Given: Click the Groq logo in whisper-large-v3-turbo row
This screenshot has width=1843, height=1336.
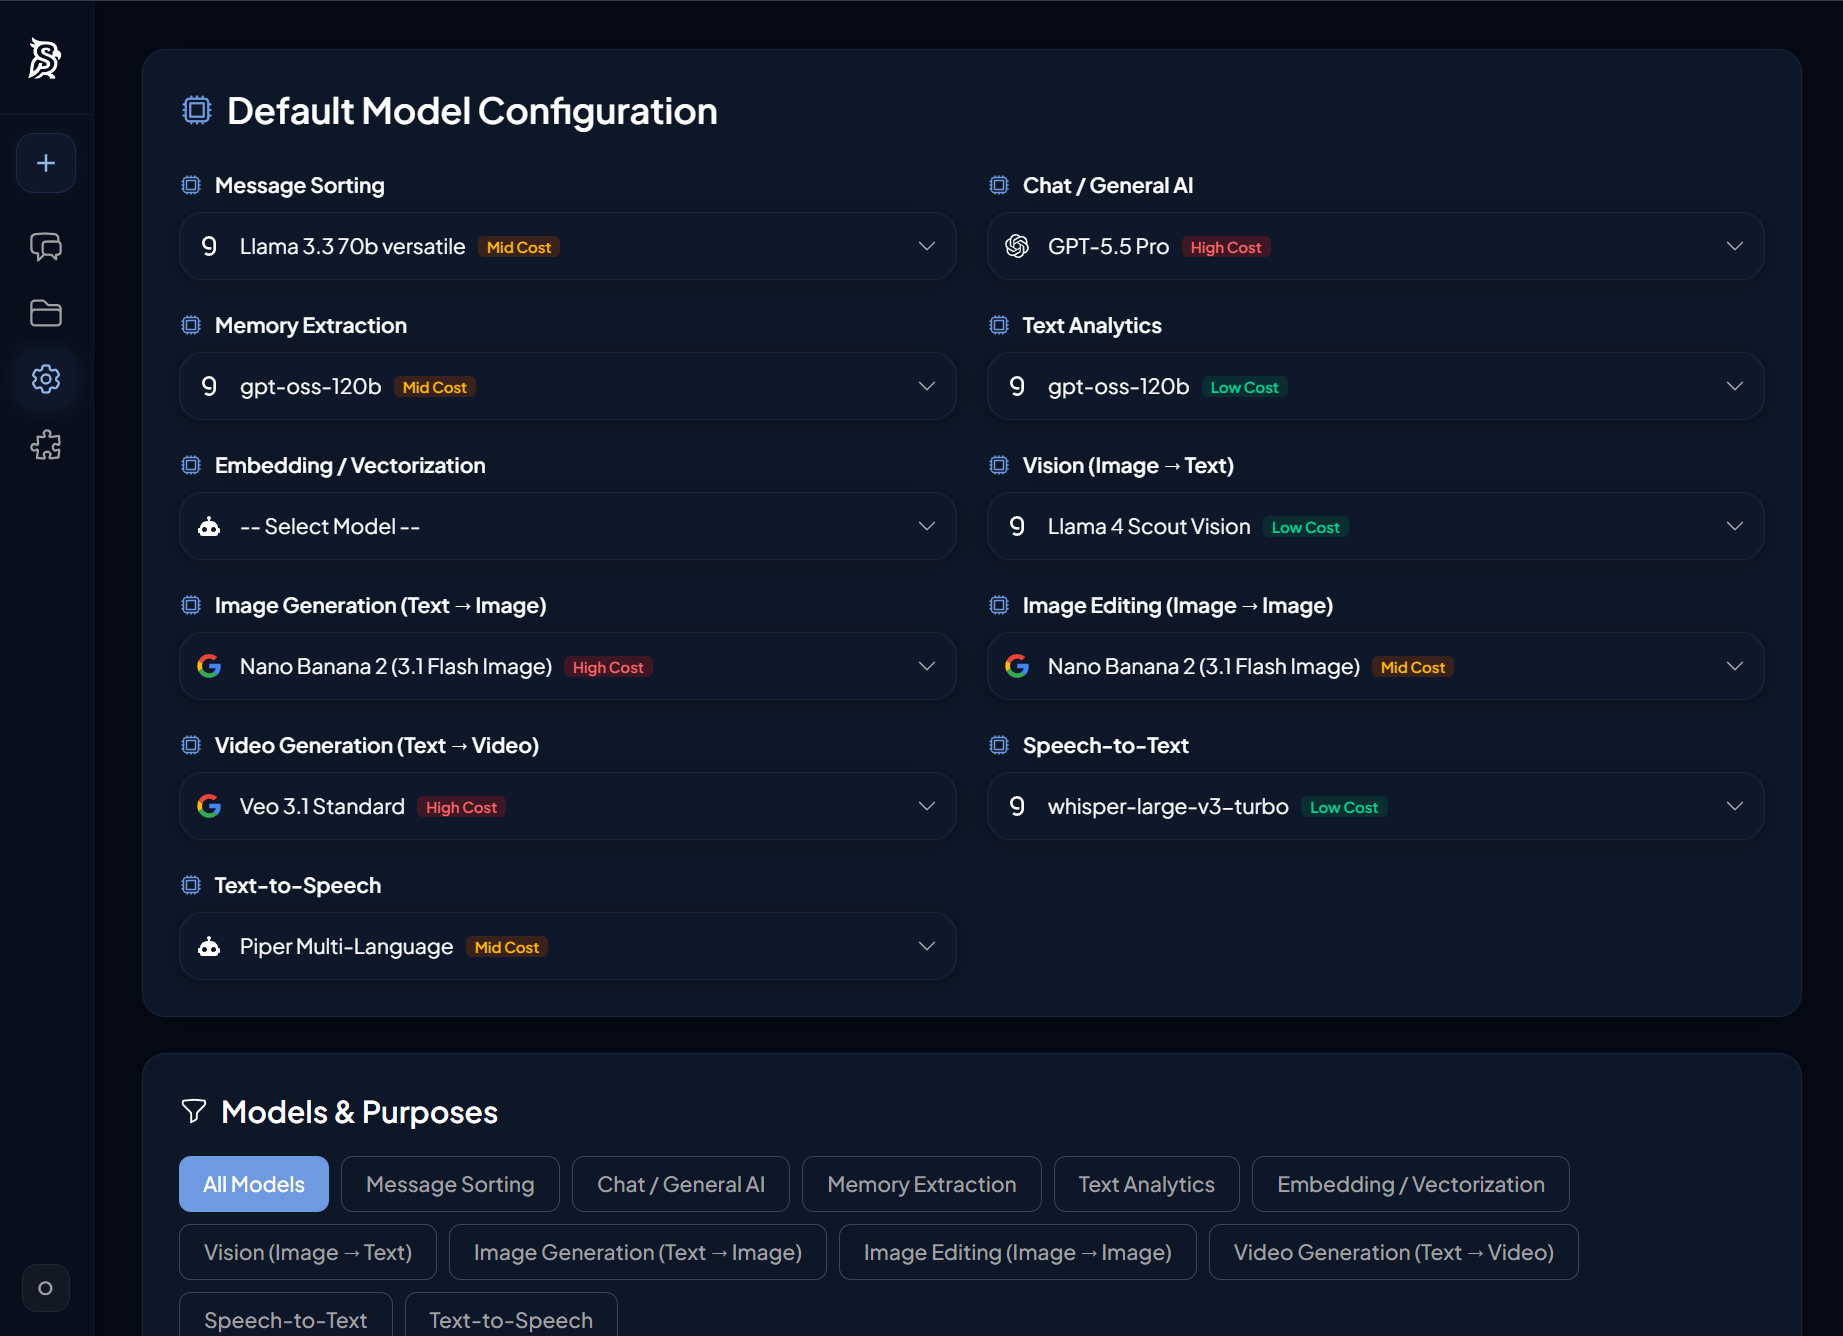Looking at the screenshot, I should pyautogui.click(x=1017, y=806).
